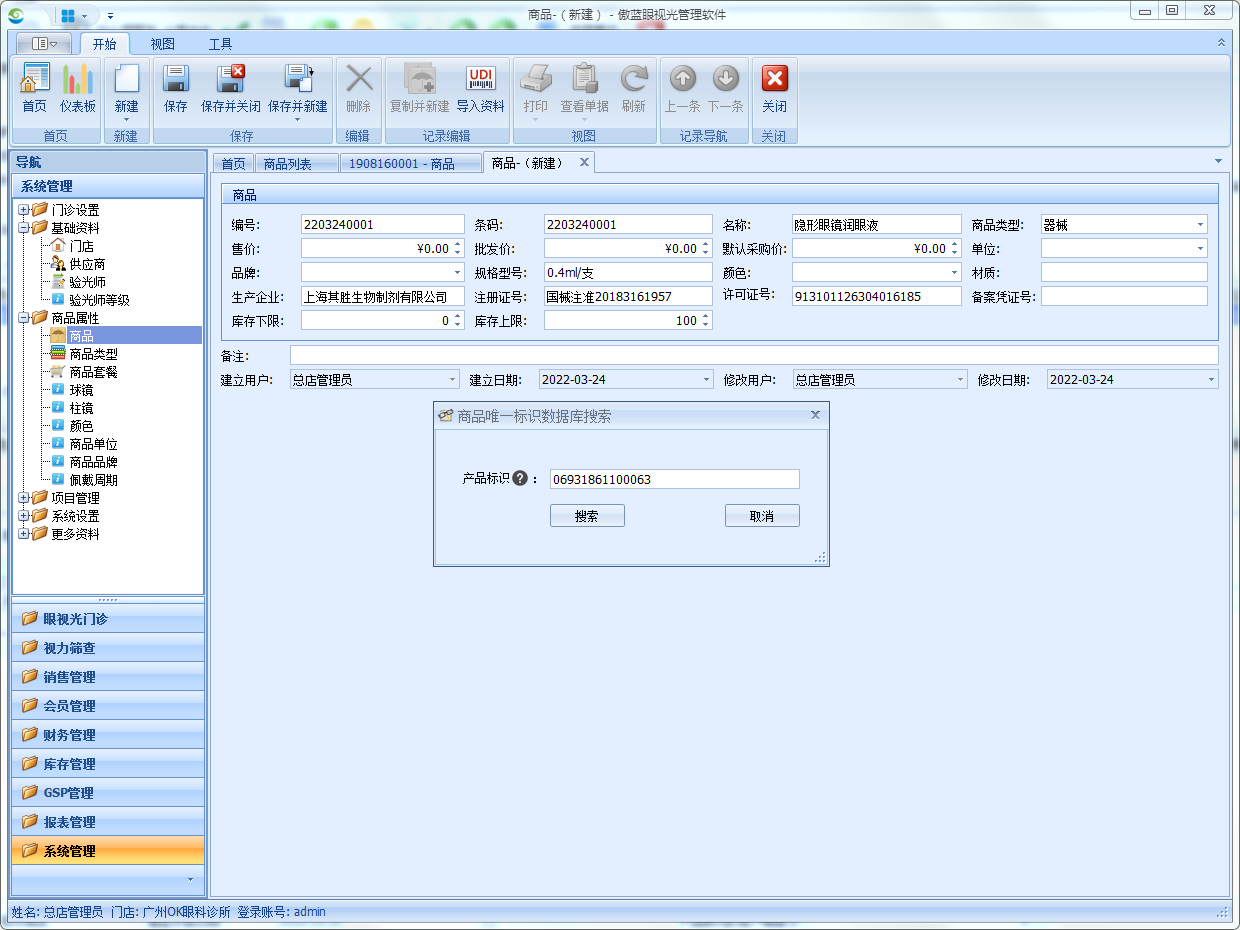Select 商品套餐 in navigation tree

(93, 372)
